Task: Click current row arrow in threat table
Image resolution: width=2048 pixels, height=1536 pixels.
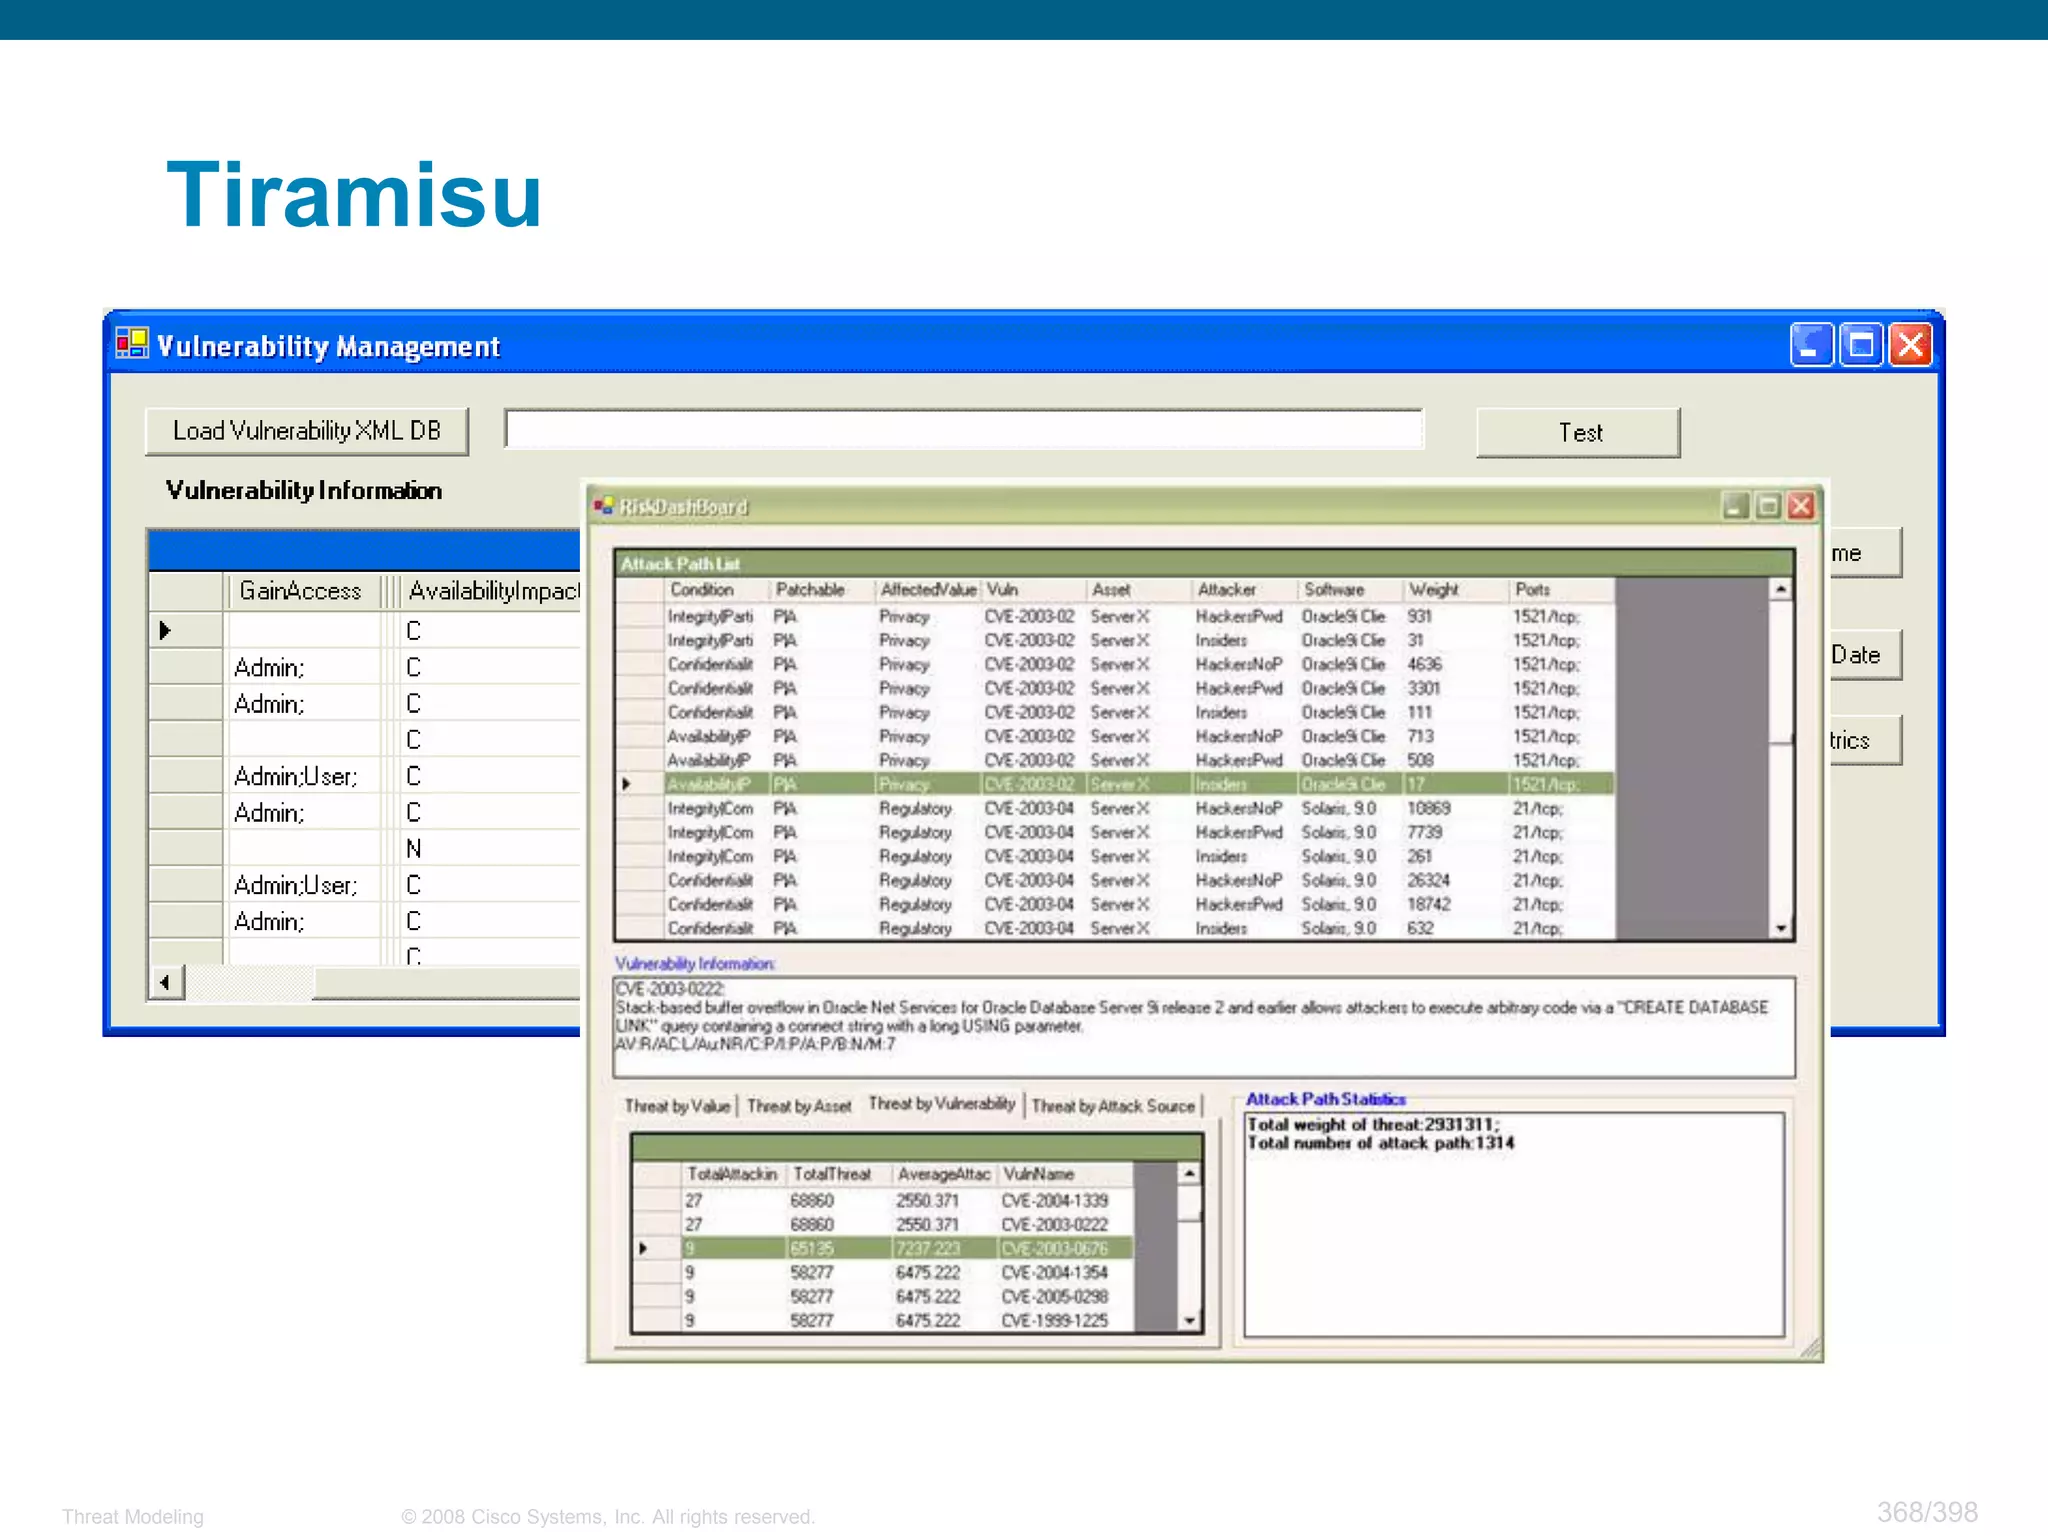Action: coord(643,1248)
